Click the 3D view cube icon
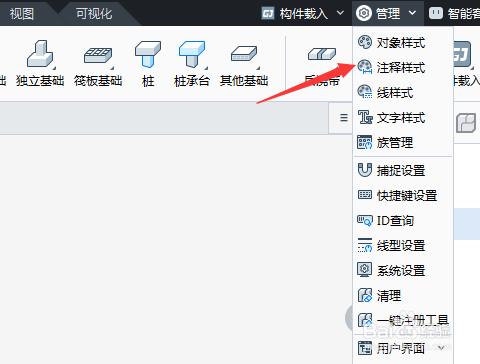This screenshot has height=364, width=480. tap(466, 123)
